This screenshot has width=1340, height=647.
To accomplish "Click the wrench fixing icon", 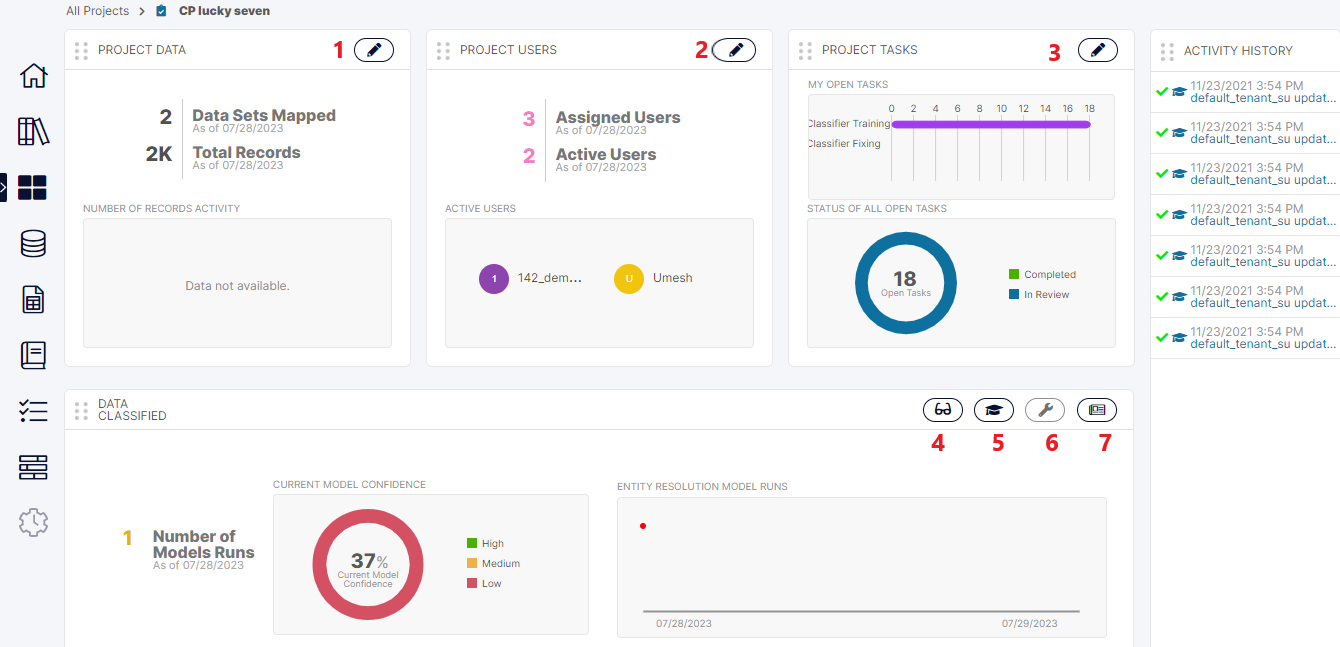I will tap(1045, 410).
